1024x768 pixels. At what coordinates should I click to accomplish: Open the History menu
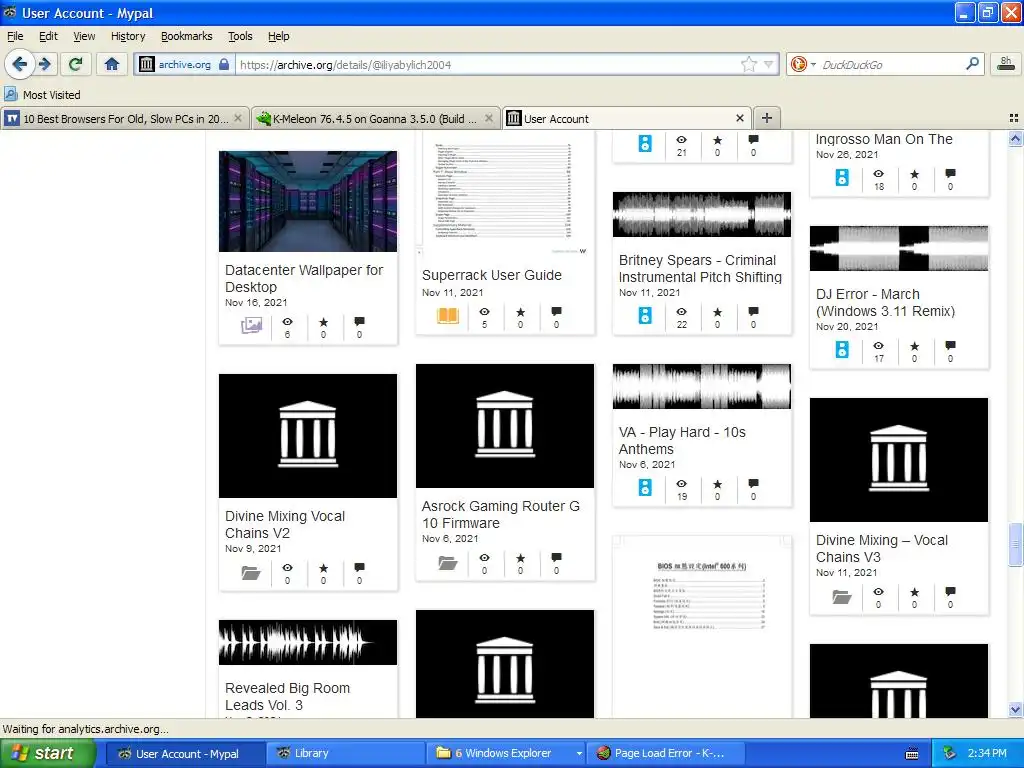click(128, 36)
